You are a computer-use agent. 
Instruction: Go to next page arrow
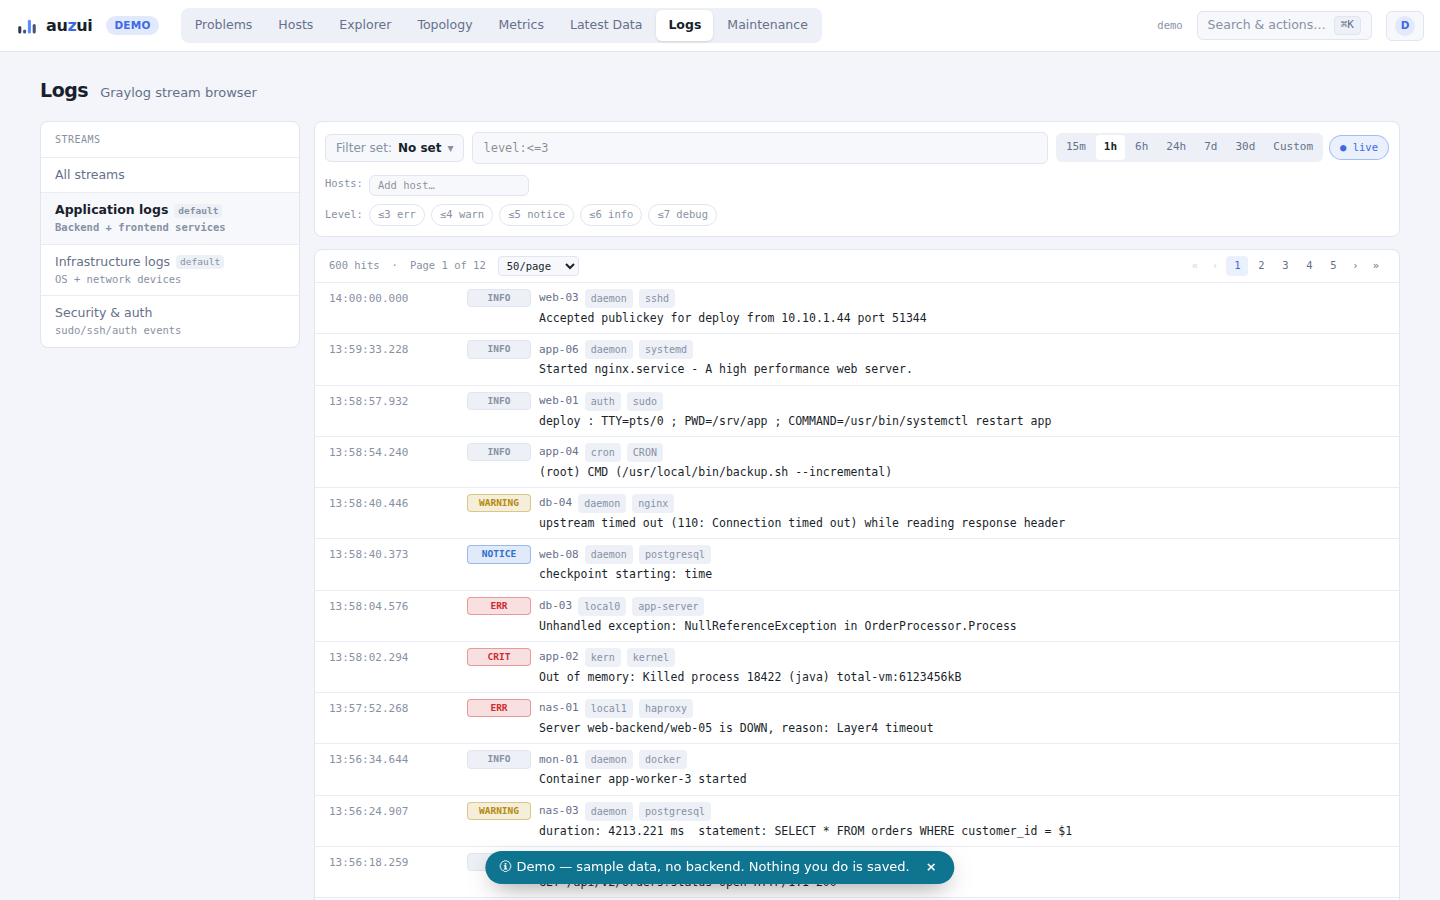coord(1355,266)
